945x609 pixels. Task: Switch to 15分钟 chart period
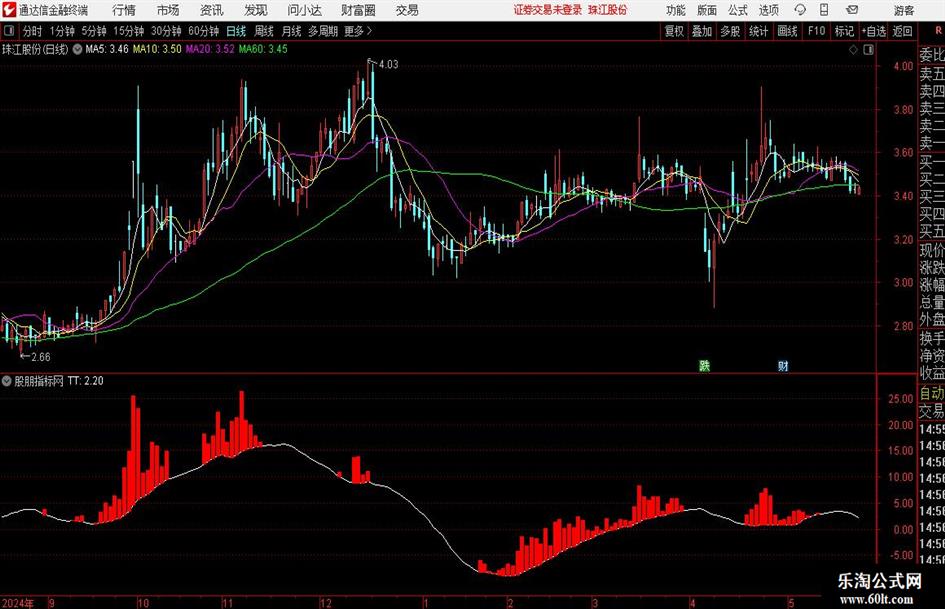129,31
